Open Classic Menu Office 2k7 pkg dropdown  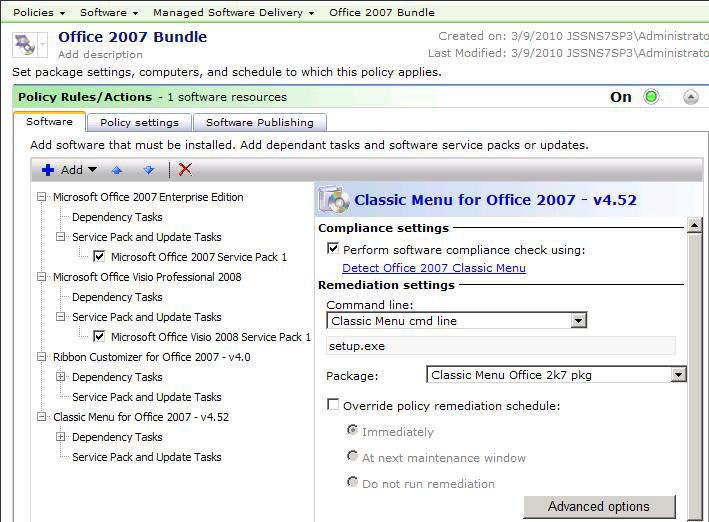click(678, 375)
